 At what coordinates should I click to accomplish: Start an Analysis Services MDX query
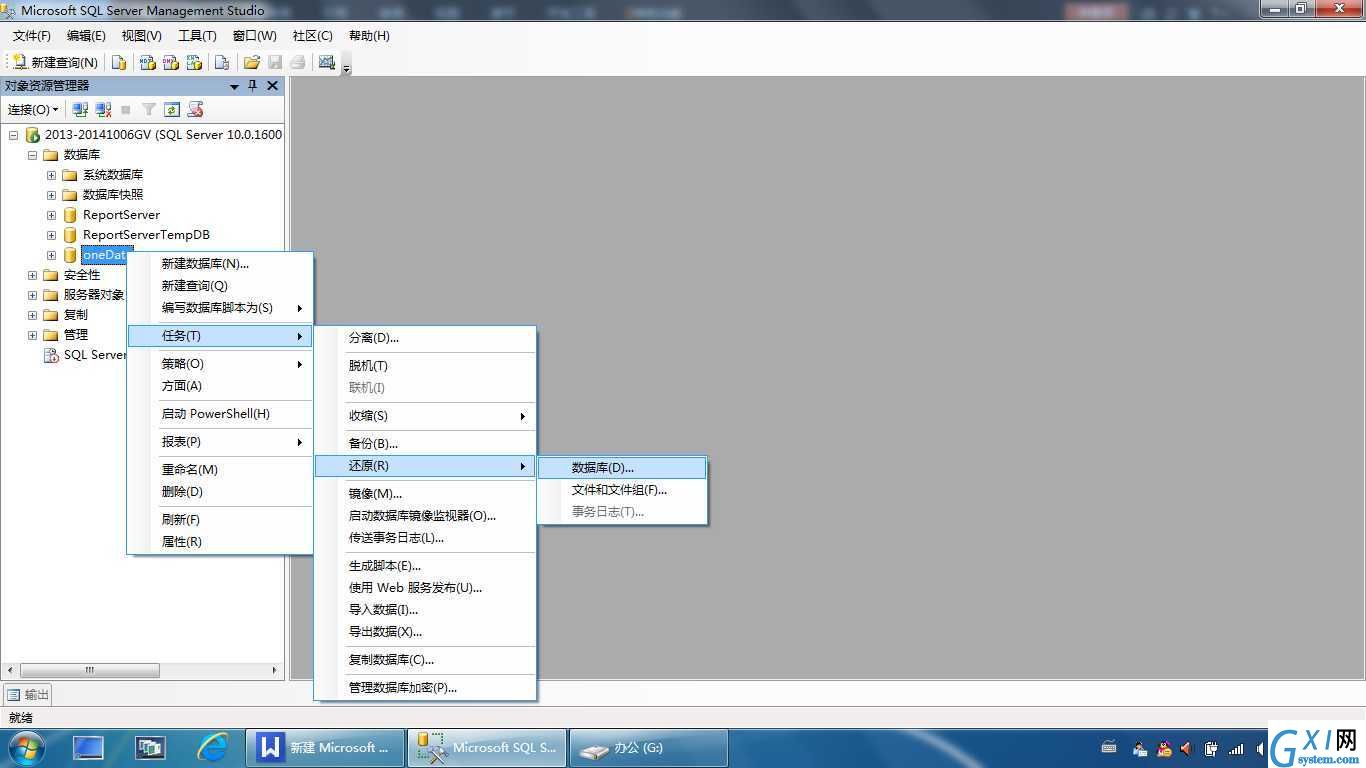(148, 62)
